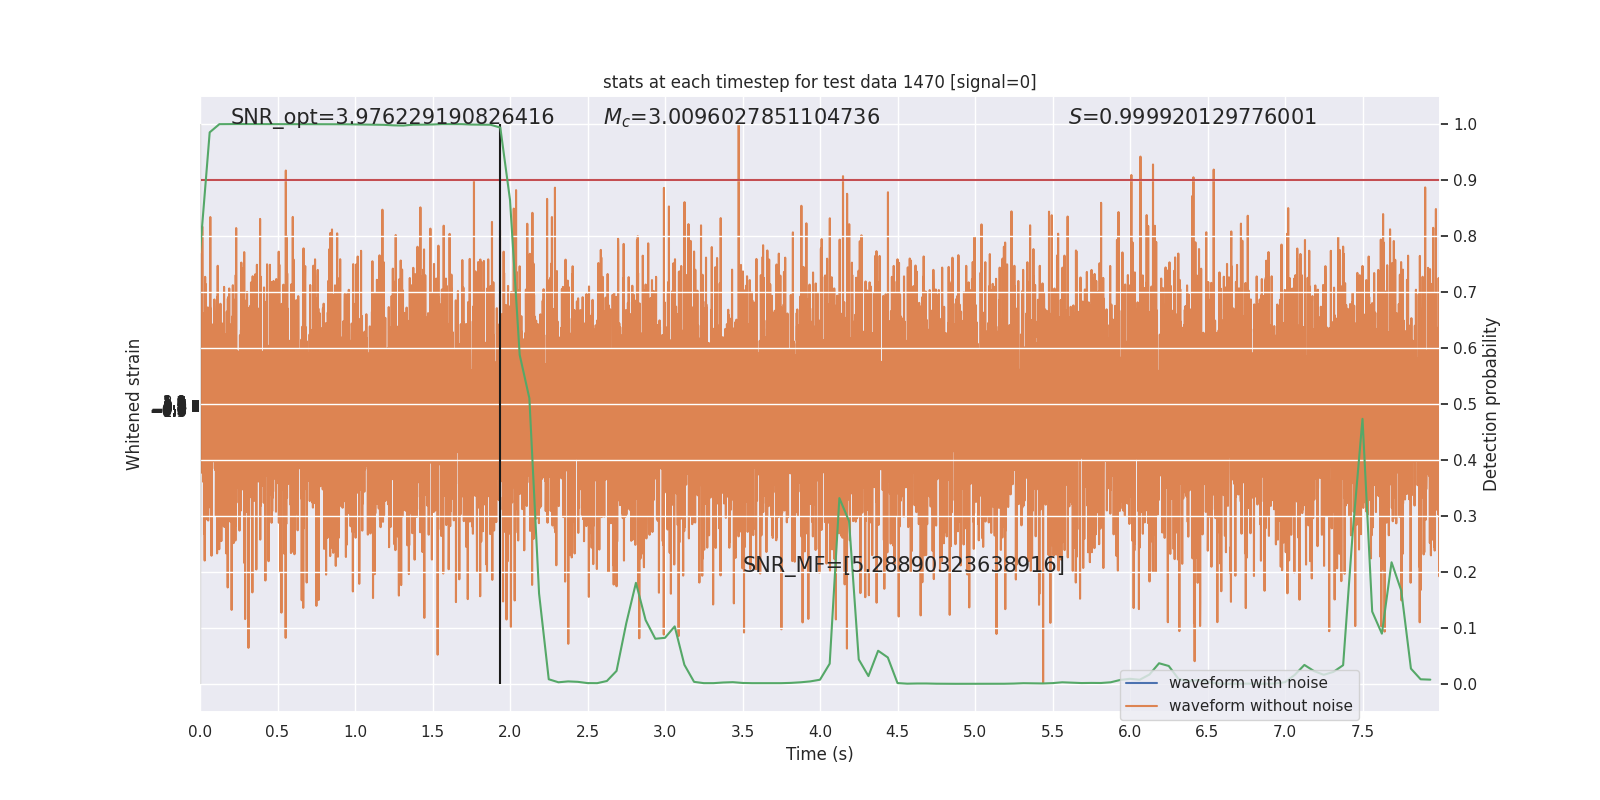Click time axis tick label 6.0
Image resolution: width=1600 pixels, height=800 pixels.
coord(1130,732)
